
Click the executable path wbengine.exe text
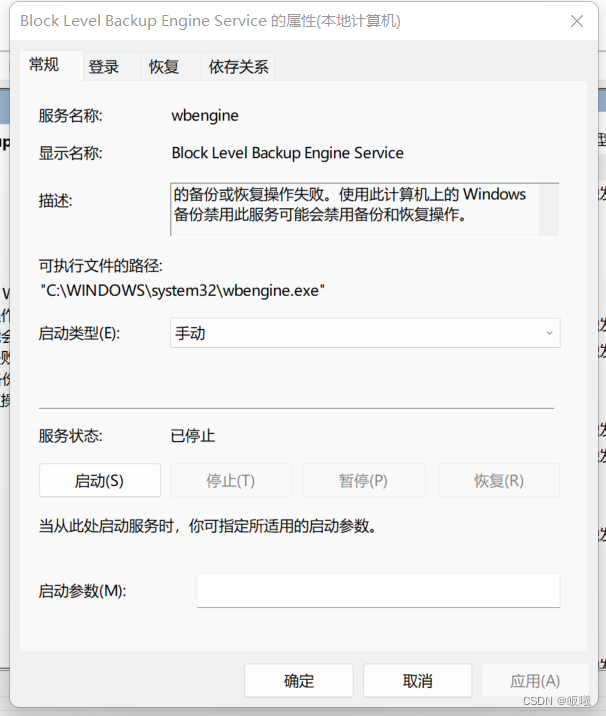point(183,290)
